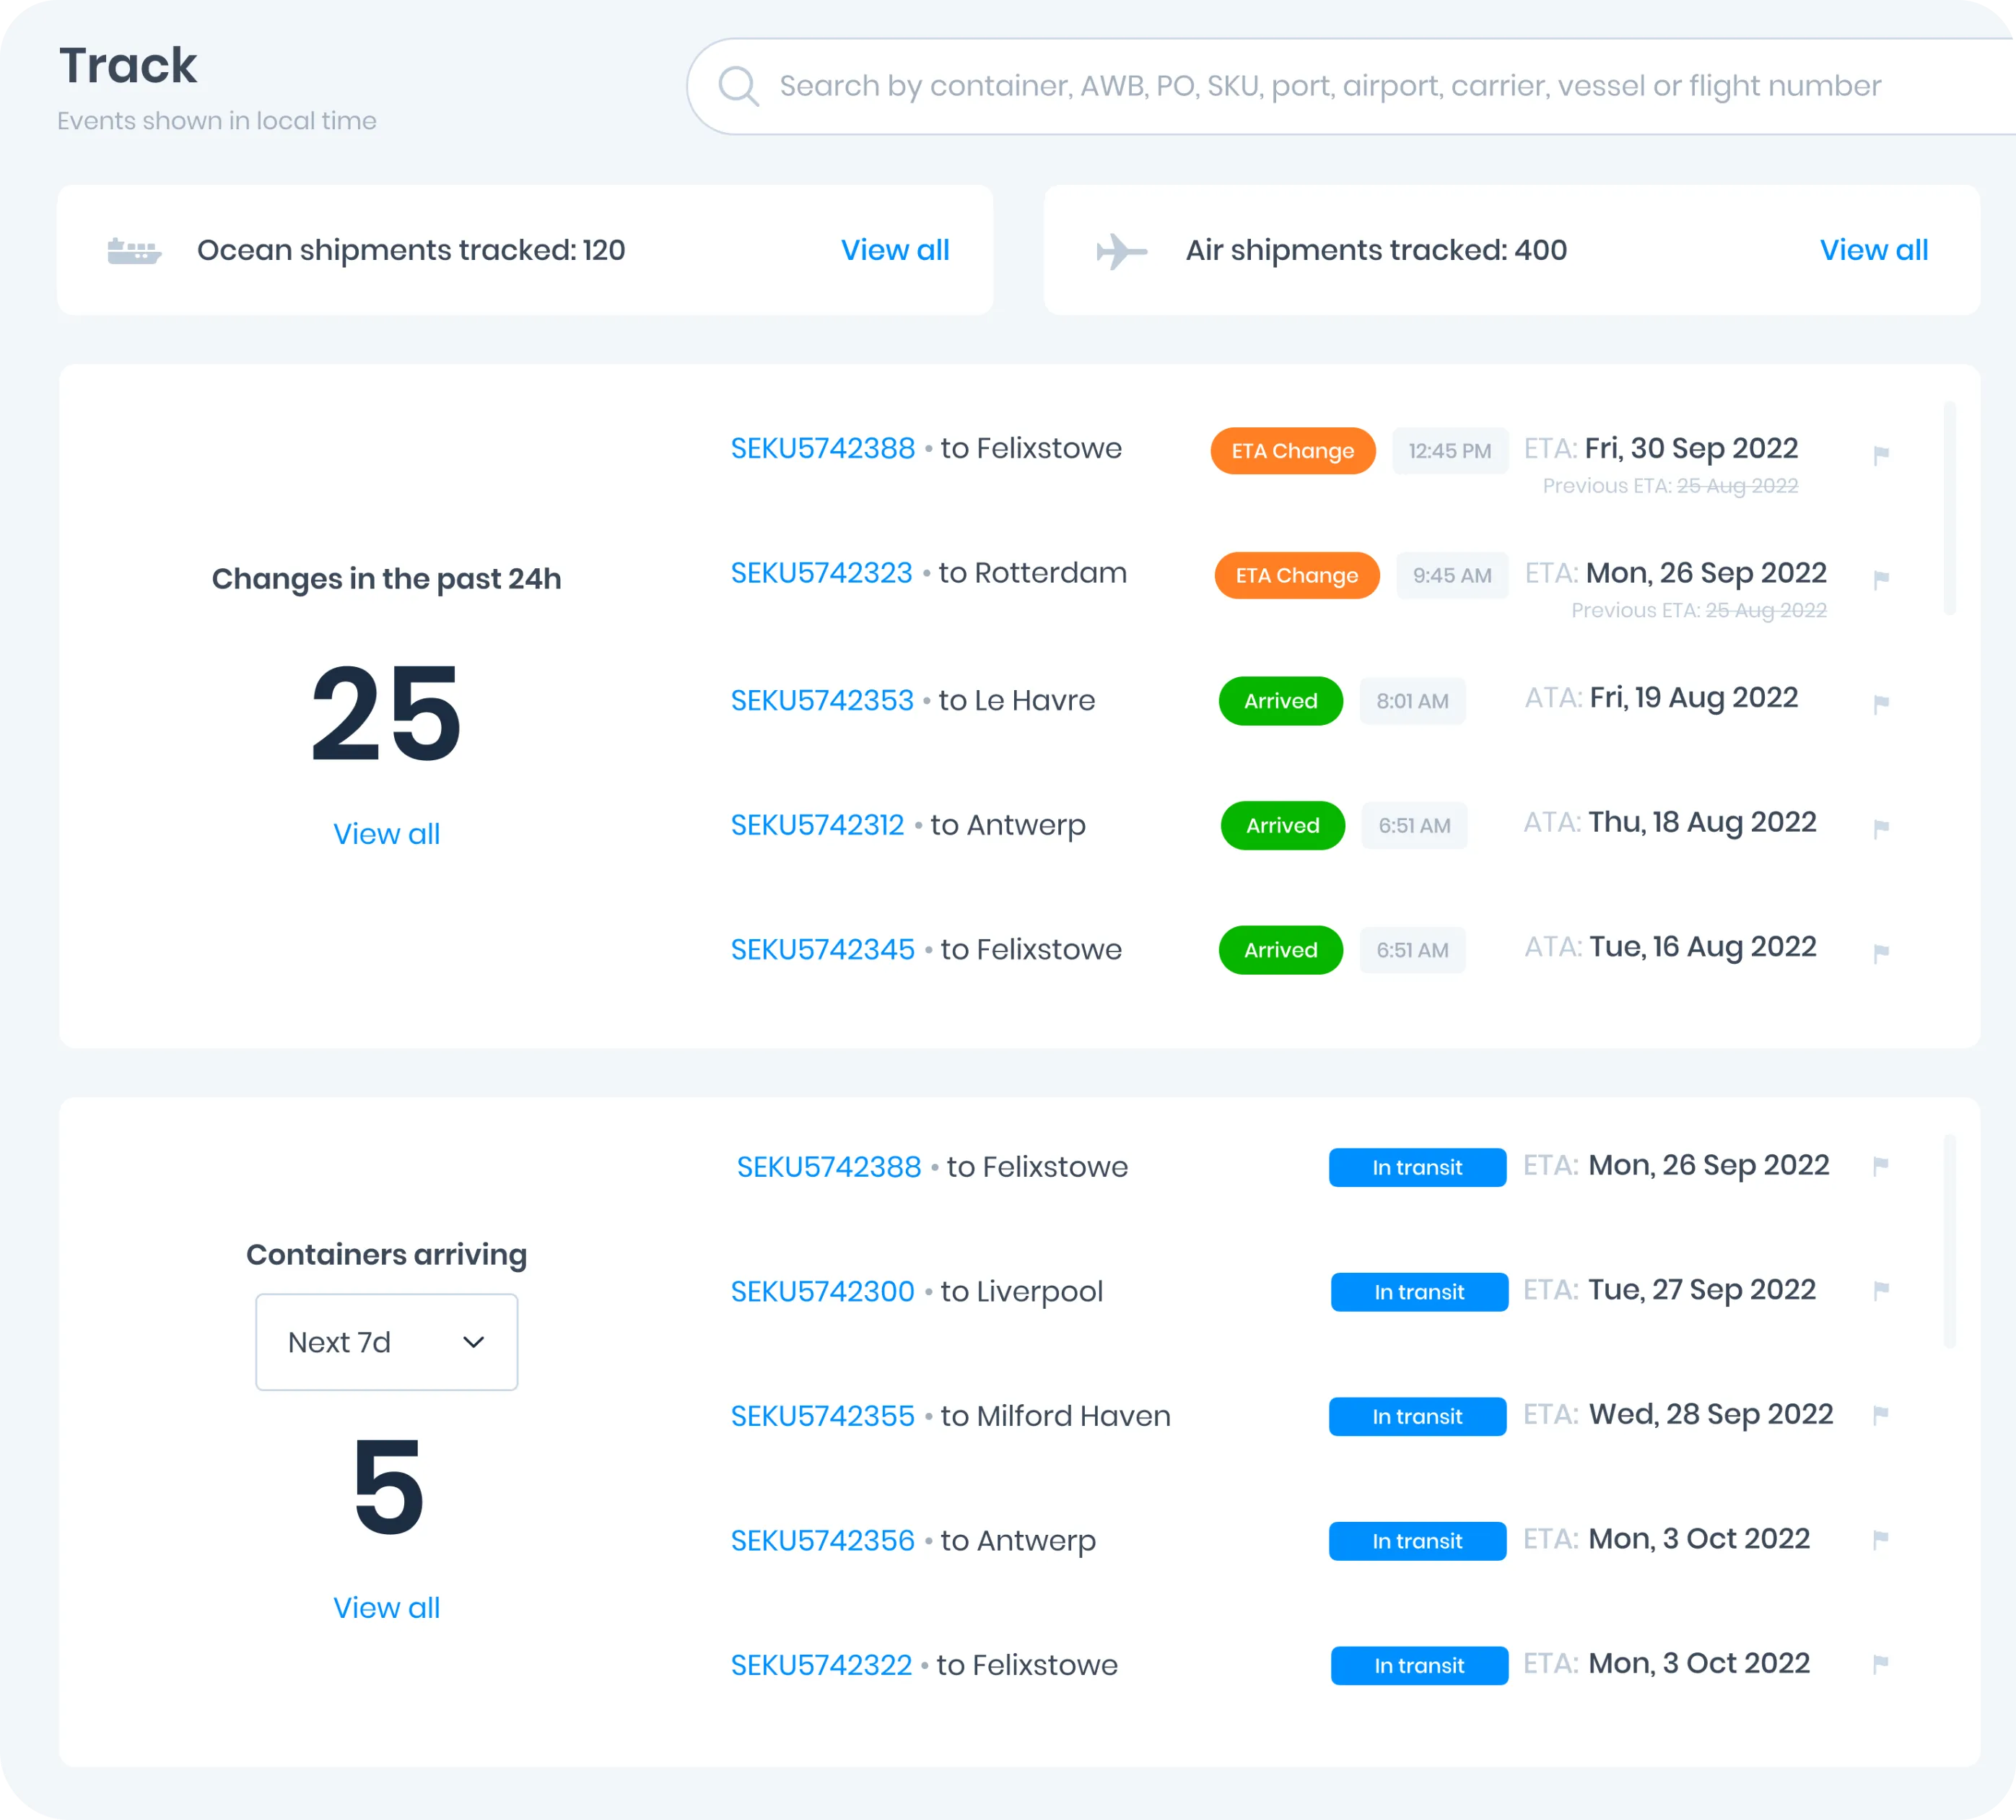Click the orange ETA Change badge for Felixstowe
The image size is (2016, 1820).
tap(1292, 451)
